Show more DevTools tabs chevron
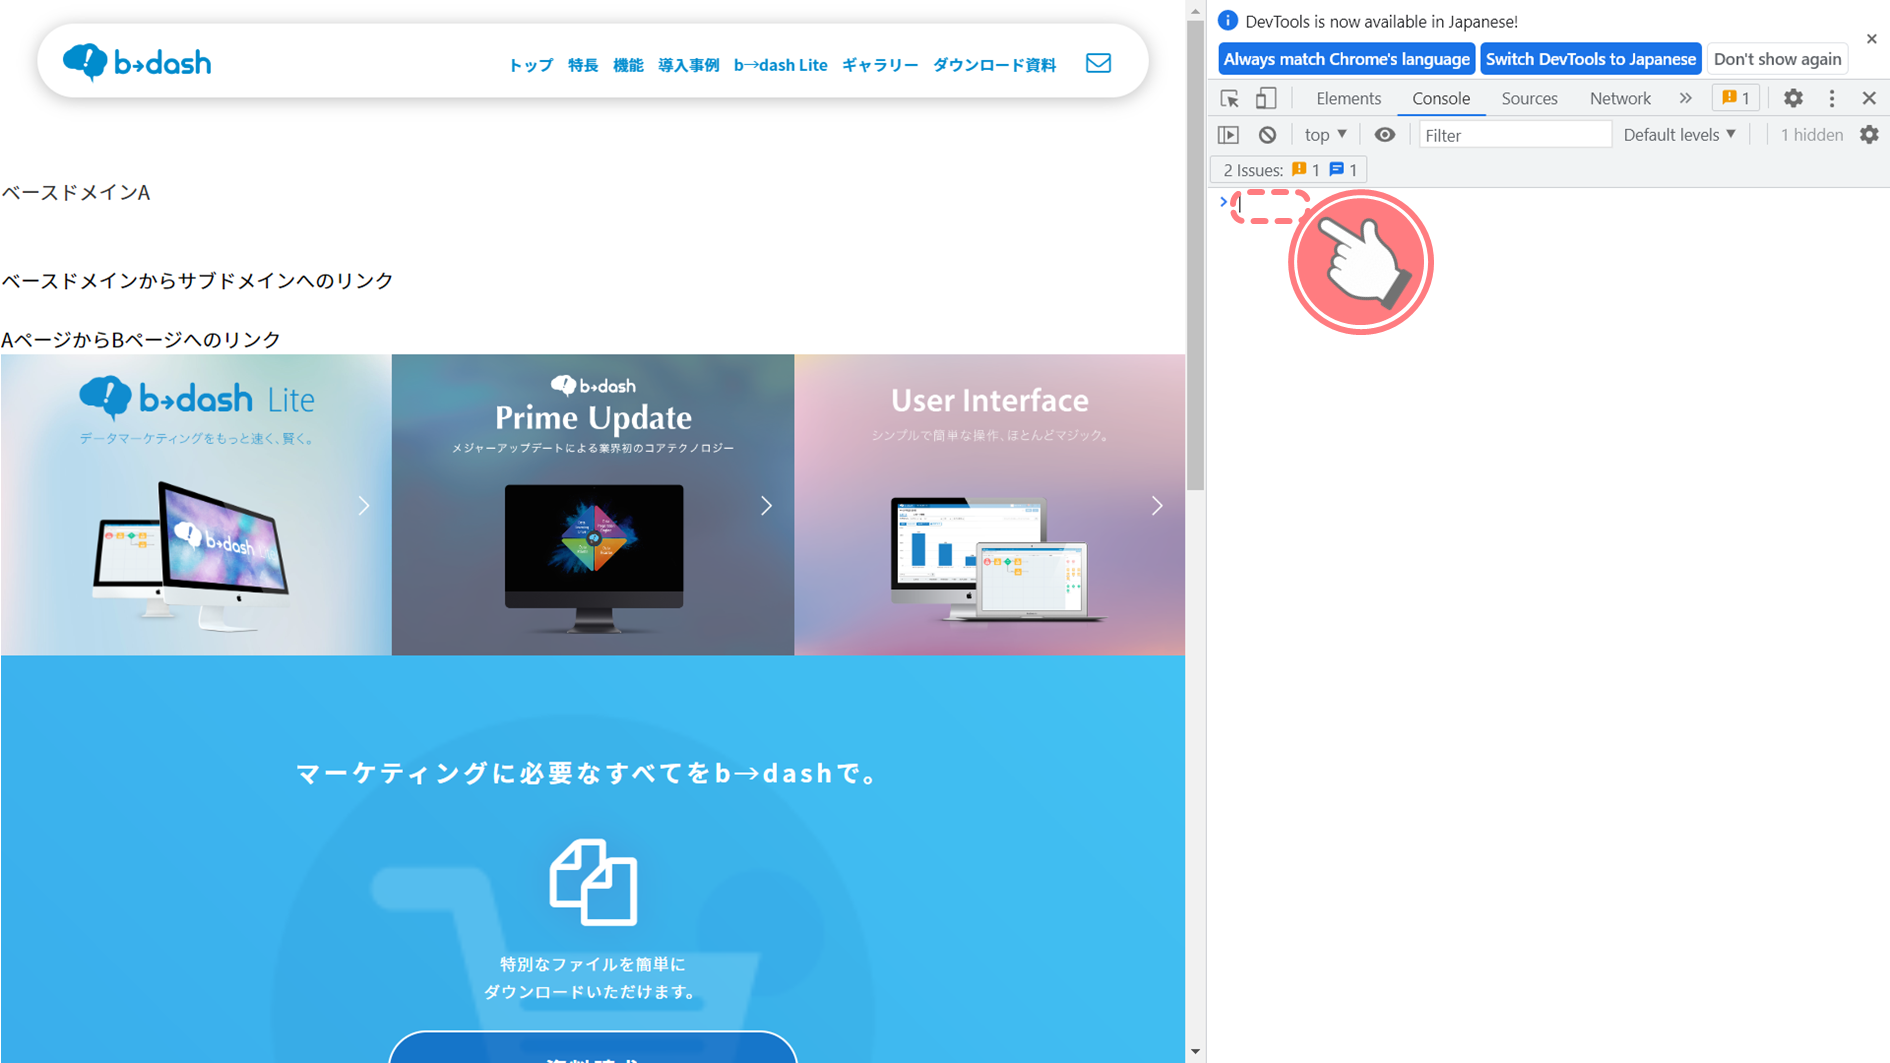Image resolution: width=1890 pixels, height=1063 pixels. (x=1686, y=98)
